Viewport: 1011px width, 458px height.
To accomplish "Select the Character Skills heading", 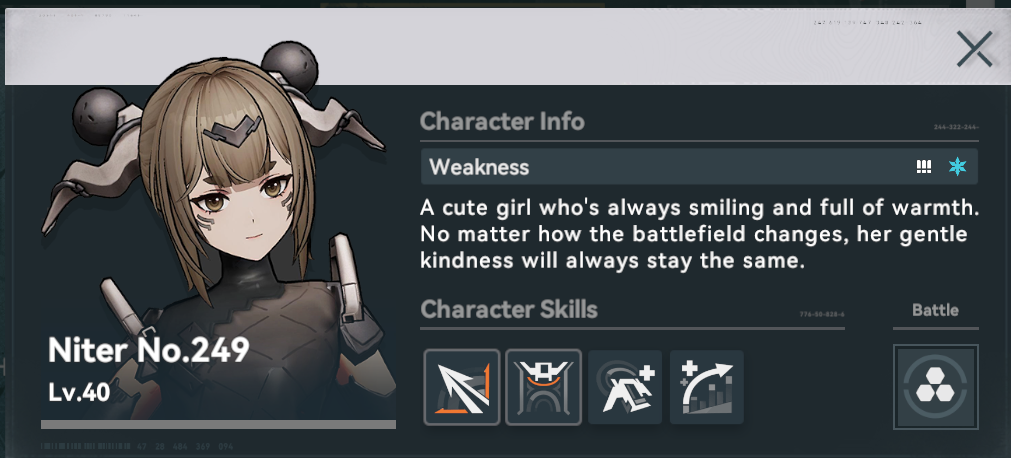I will coord(509,310).
